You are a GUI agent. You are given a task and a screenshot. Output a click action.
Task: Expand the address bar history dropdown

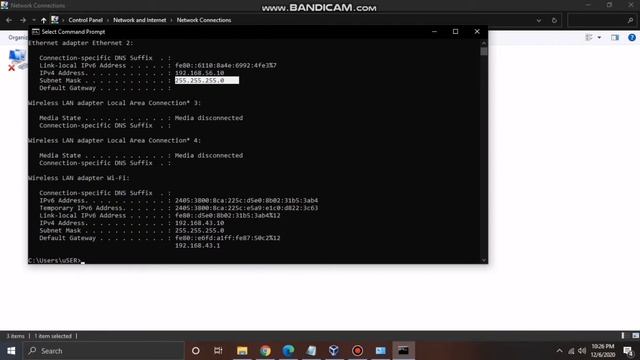(x=539, y=20)
